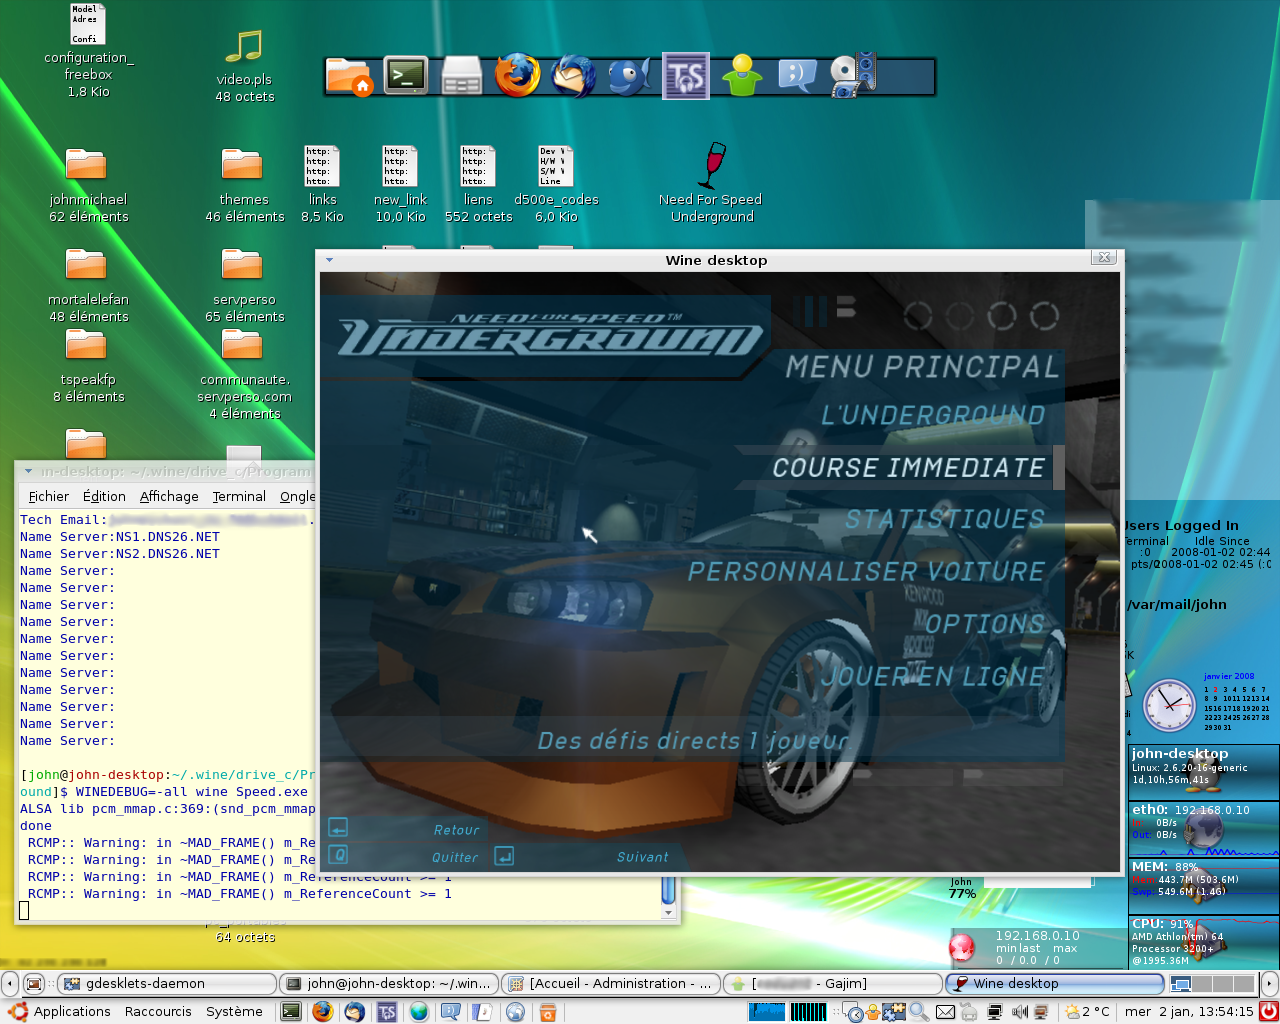The height and width of the screenshot is (1024, 1280).
Task: Open STATISTIQUES in game menu
Action: [x=945, y=519]
